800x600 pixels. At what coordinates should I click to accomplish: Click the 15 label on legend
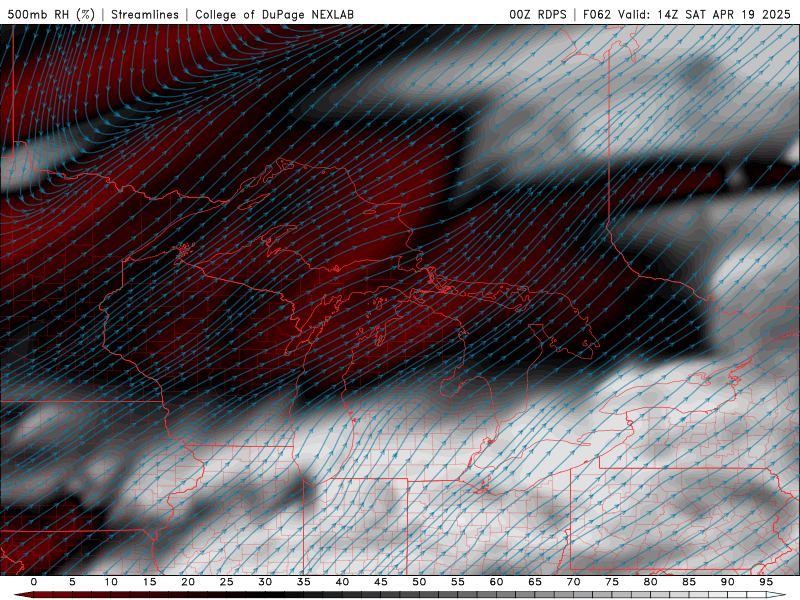coord(149,582)
